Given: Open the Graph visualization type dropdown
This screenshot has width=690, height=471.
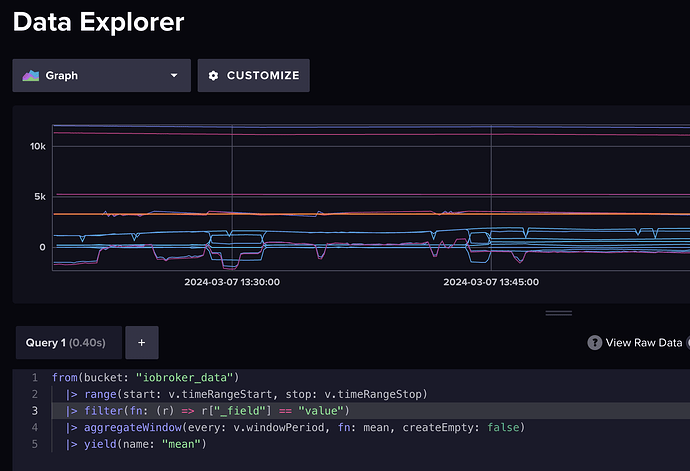Looking at the screenshot, I should click(100, 75).
